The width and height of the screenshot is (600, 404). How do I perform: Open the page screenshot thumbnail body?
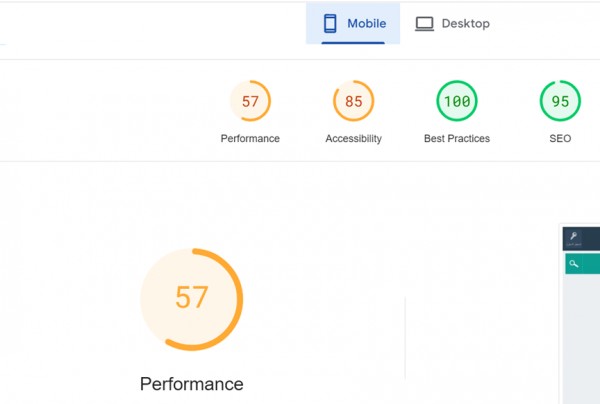coord(582,340)
